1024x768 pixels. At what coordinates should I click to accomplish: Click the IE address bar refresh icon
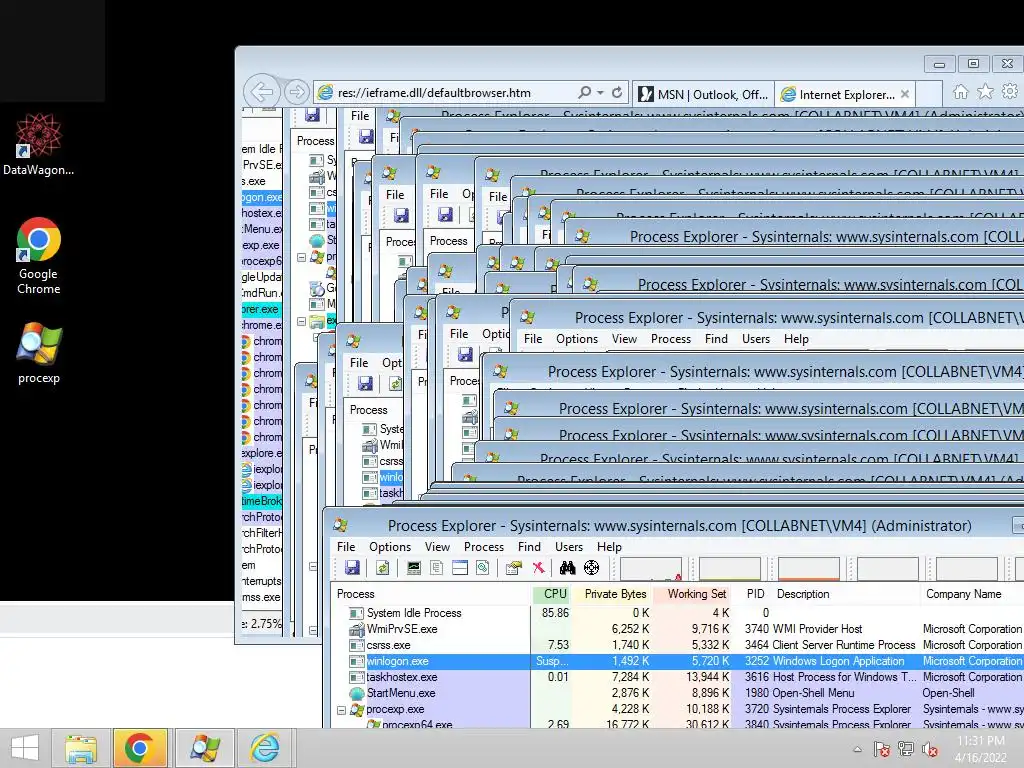(617, 93)
